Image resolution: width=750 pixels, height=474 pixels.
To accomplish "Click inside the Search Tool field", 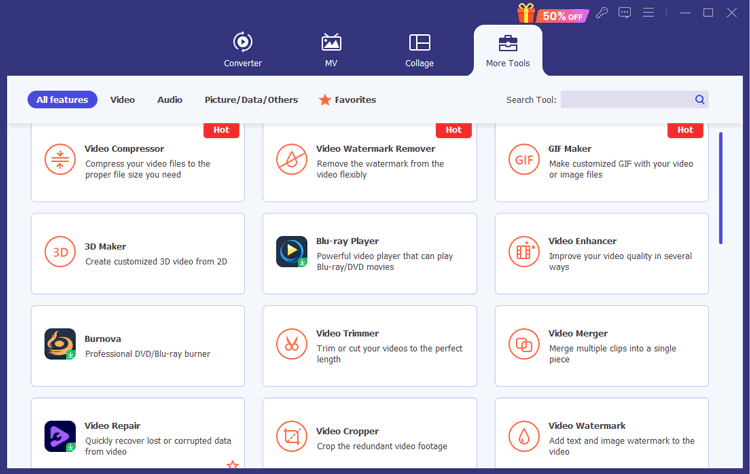I will point(634,99).
